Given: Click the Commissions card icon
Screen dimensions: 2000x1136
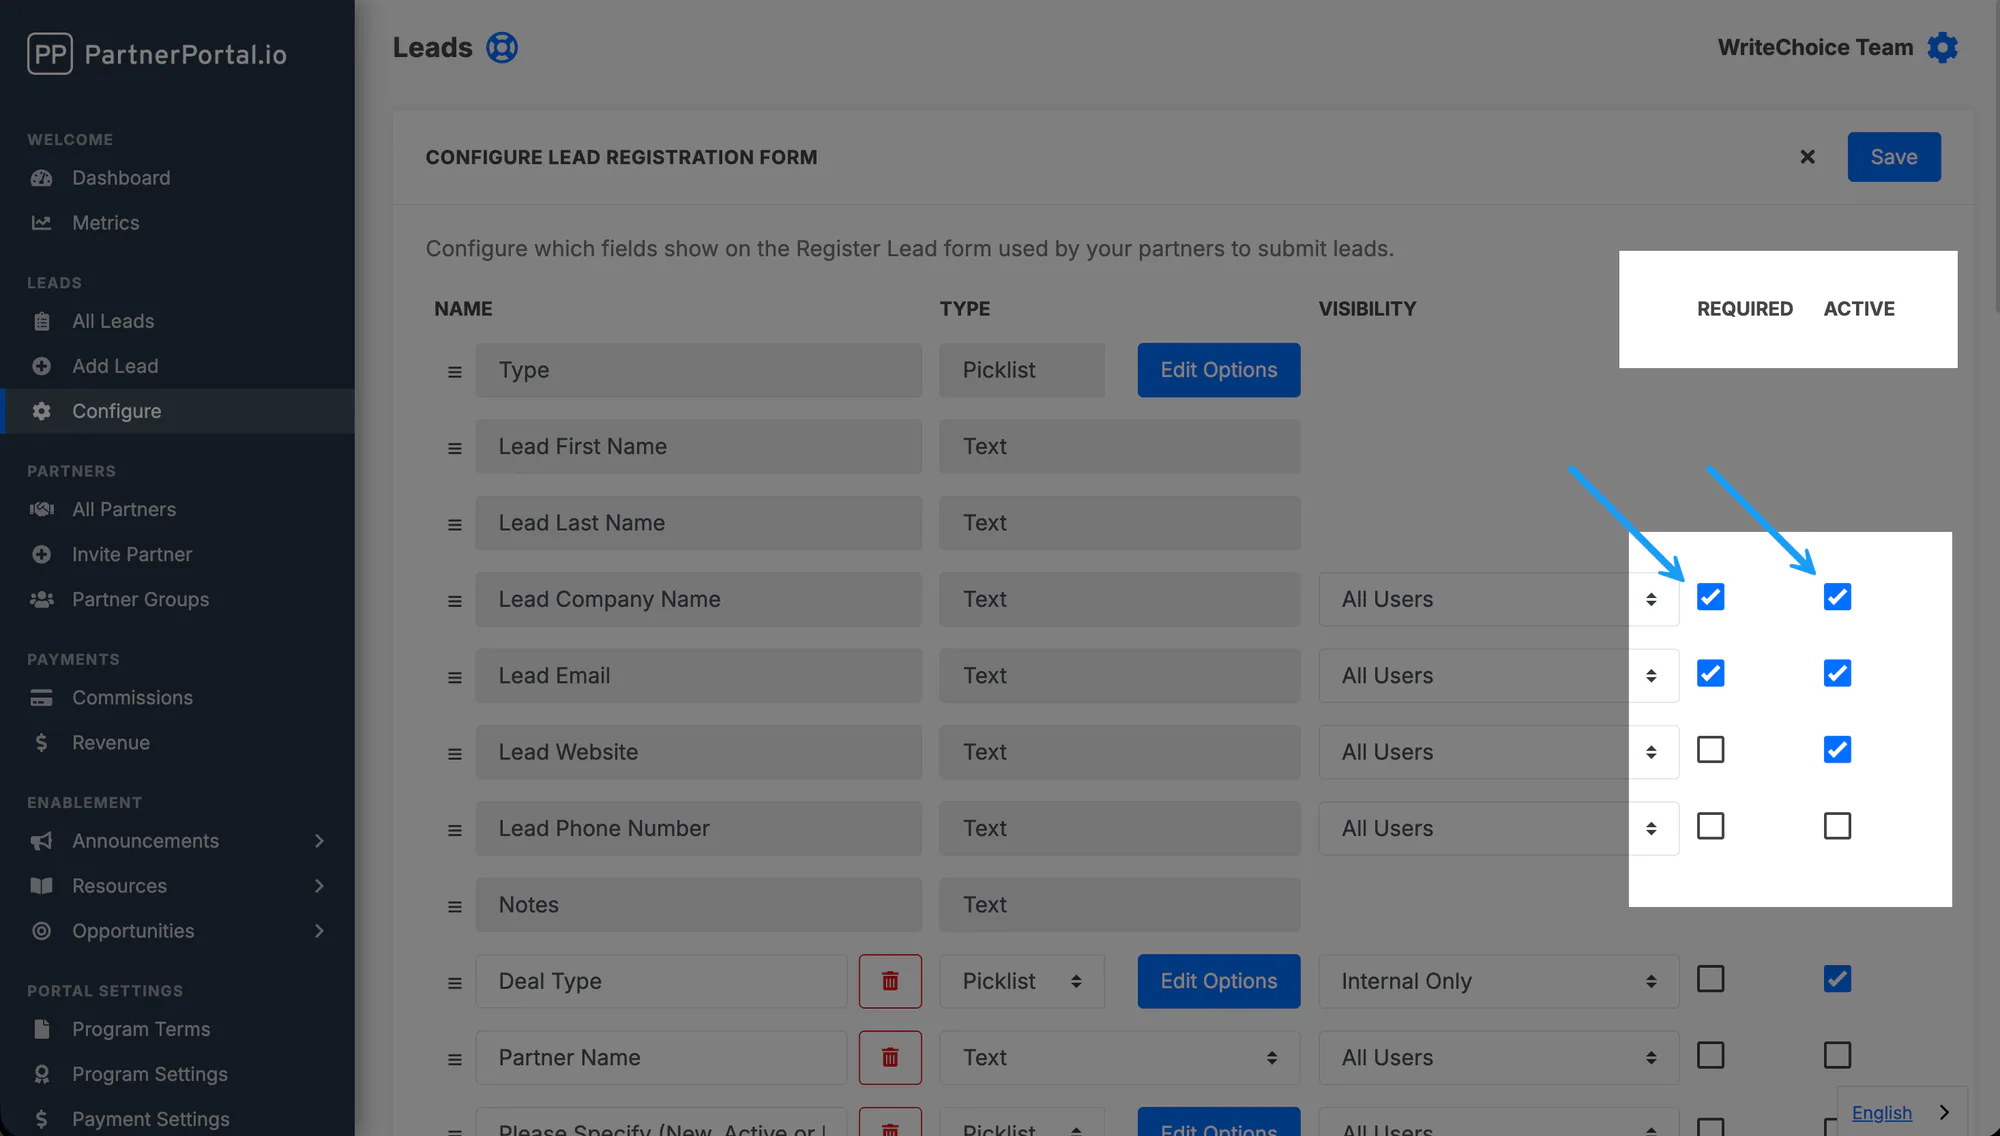Looking at the screenshot, I should click(41, 698).
